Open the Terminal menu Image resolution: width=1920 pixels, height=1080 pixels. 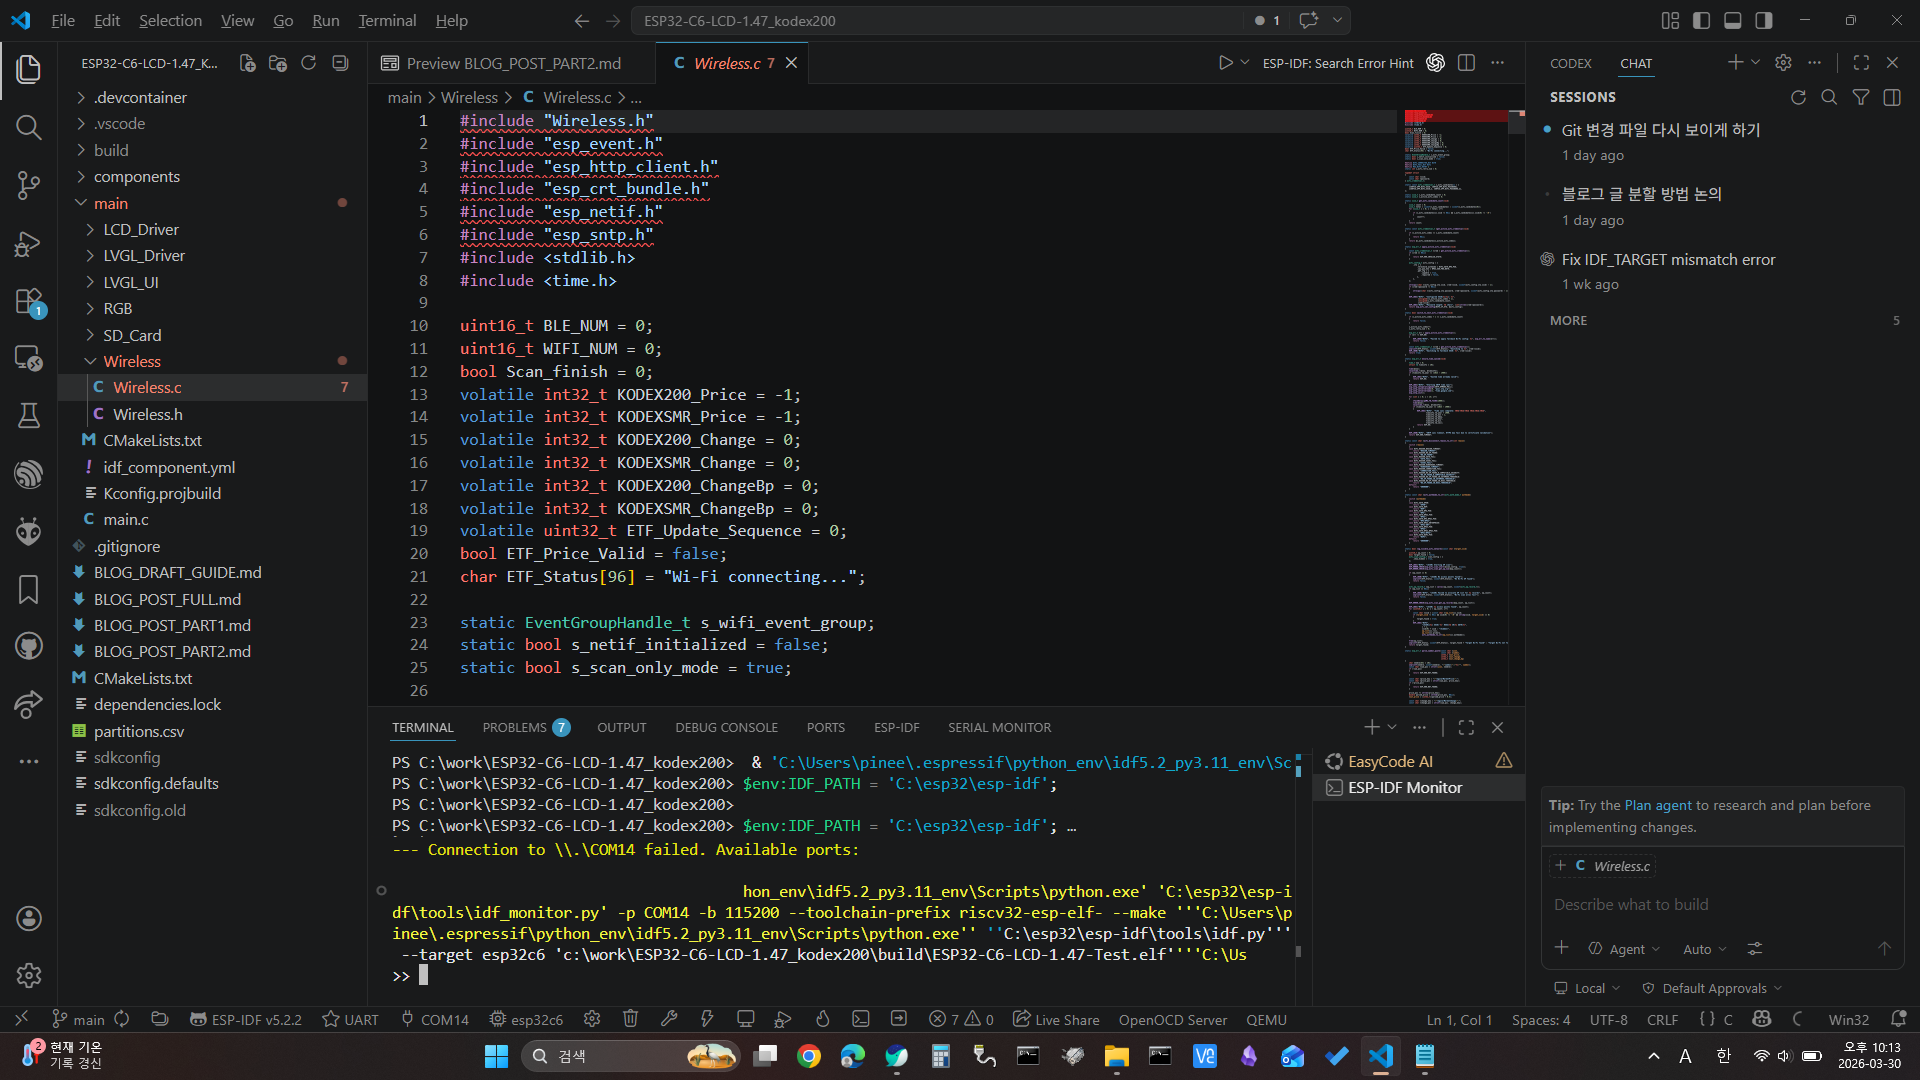387,20
